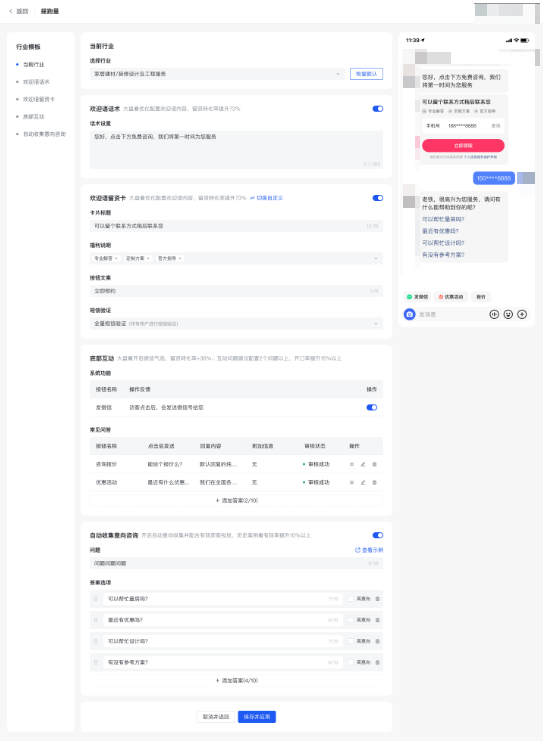This screenshot has width=543, height=741.
Task: Check 高意向 box for 有没有参考方案?
Action: (x=351, y=663)
